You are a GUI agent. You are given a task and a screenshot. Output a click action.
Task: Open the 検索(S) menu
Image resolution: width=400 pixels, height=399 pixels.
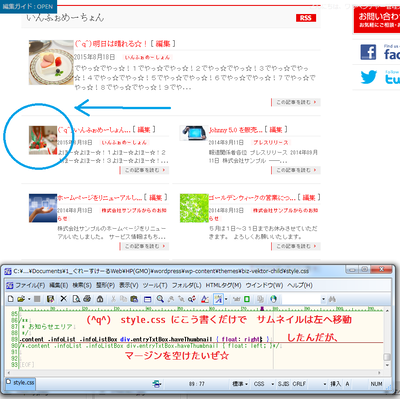click(82, 285)
